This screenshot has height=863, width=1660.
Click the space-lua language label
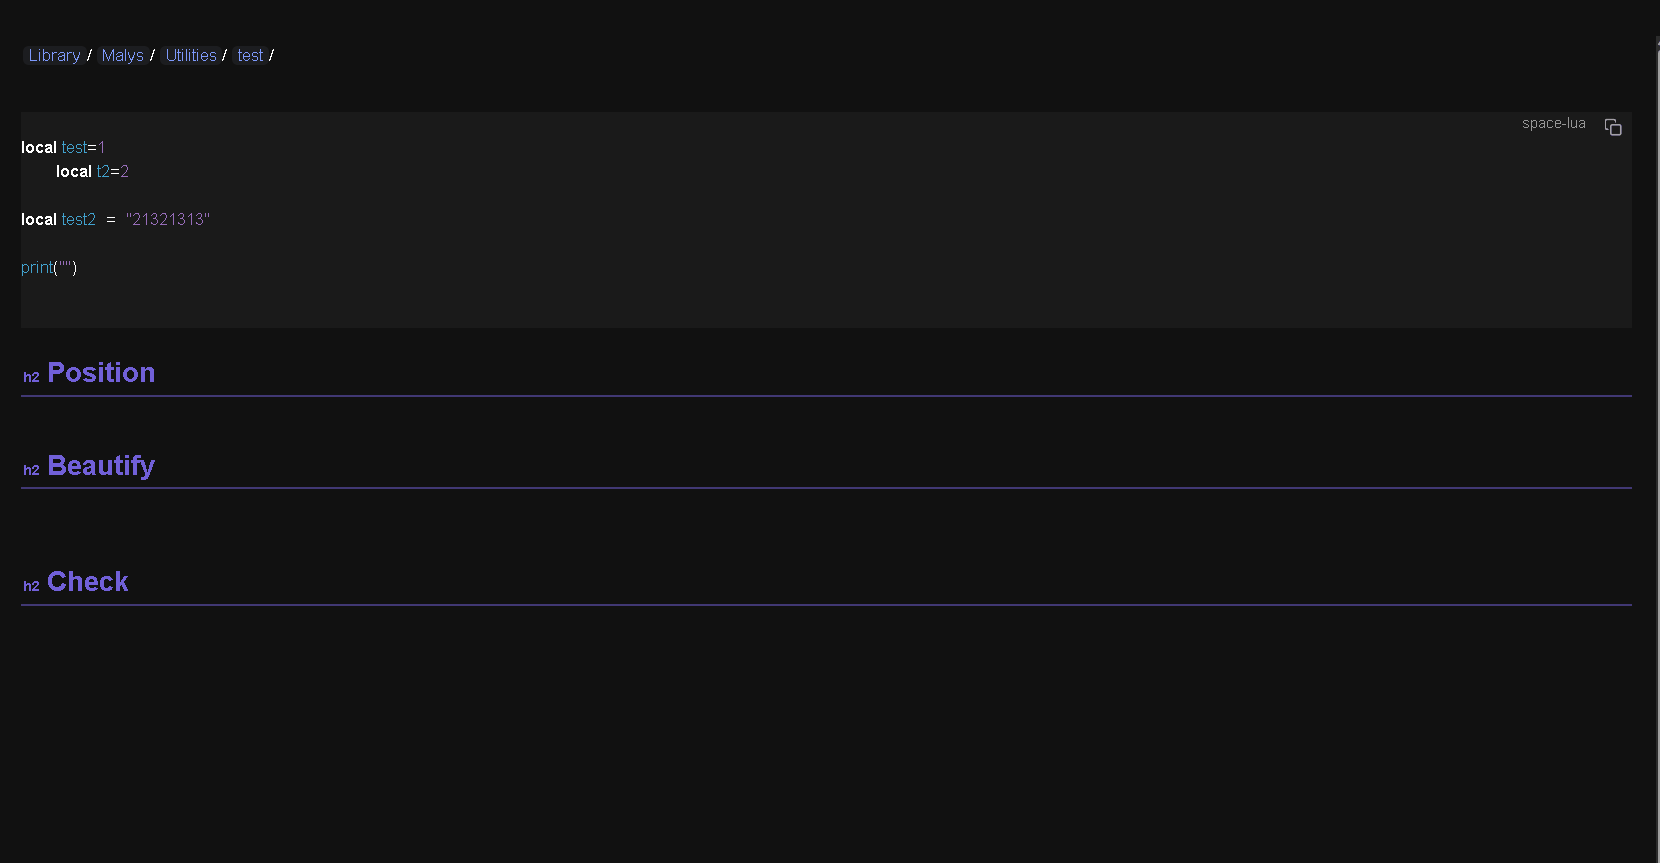click(x=1553, y=124)
